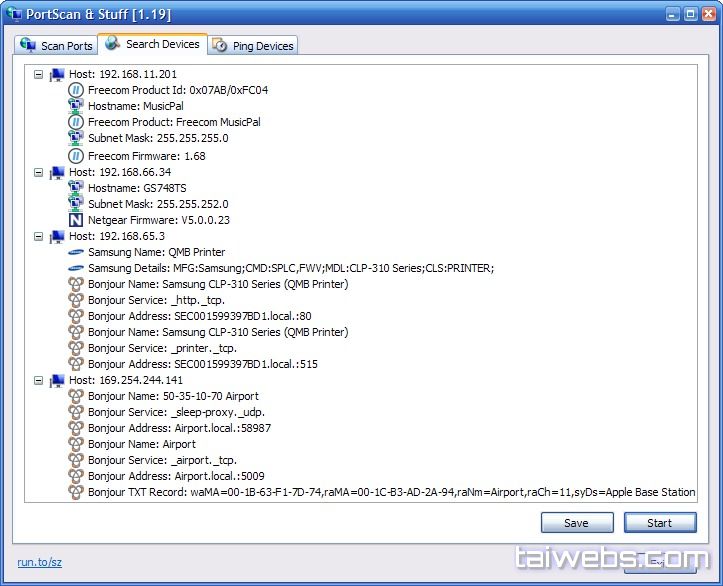Open the run.to/sz link
723x586 pixels.
coord(39,562)
